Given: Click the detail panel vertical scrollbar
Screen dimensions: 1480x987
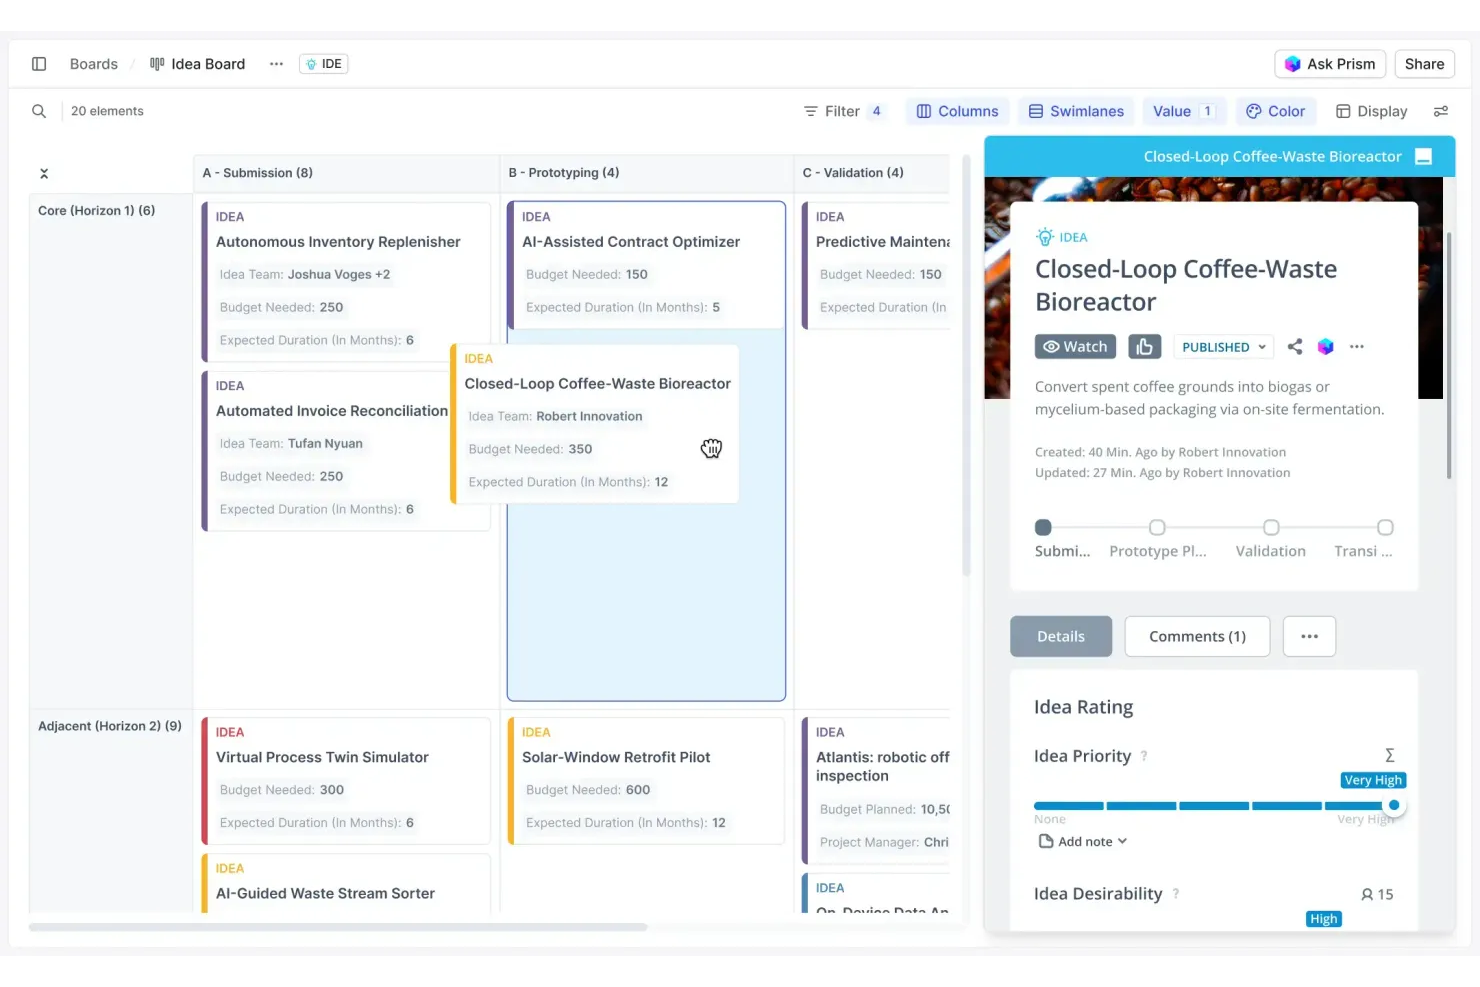Looking at the screenshot, I should pos(1449,355).
